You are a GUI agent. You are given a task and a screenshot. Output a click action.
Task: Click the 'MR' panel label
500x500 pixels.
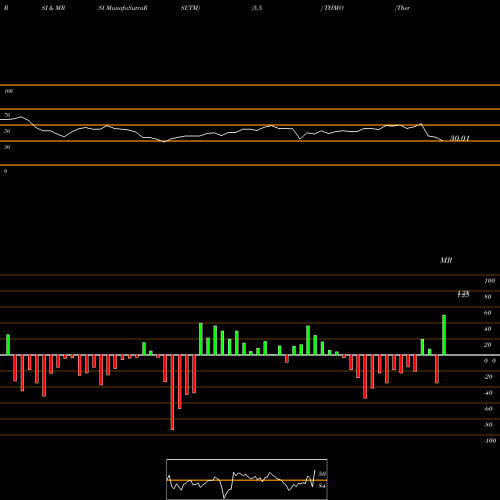446,260
